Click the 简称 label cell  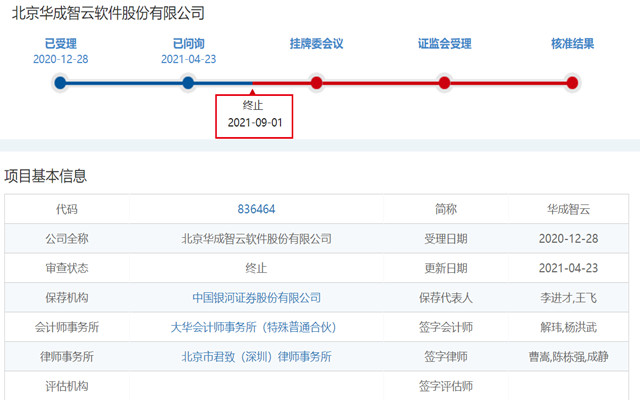tap(446, 209)
